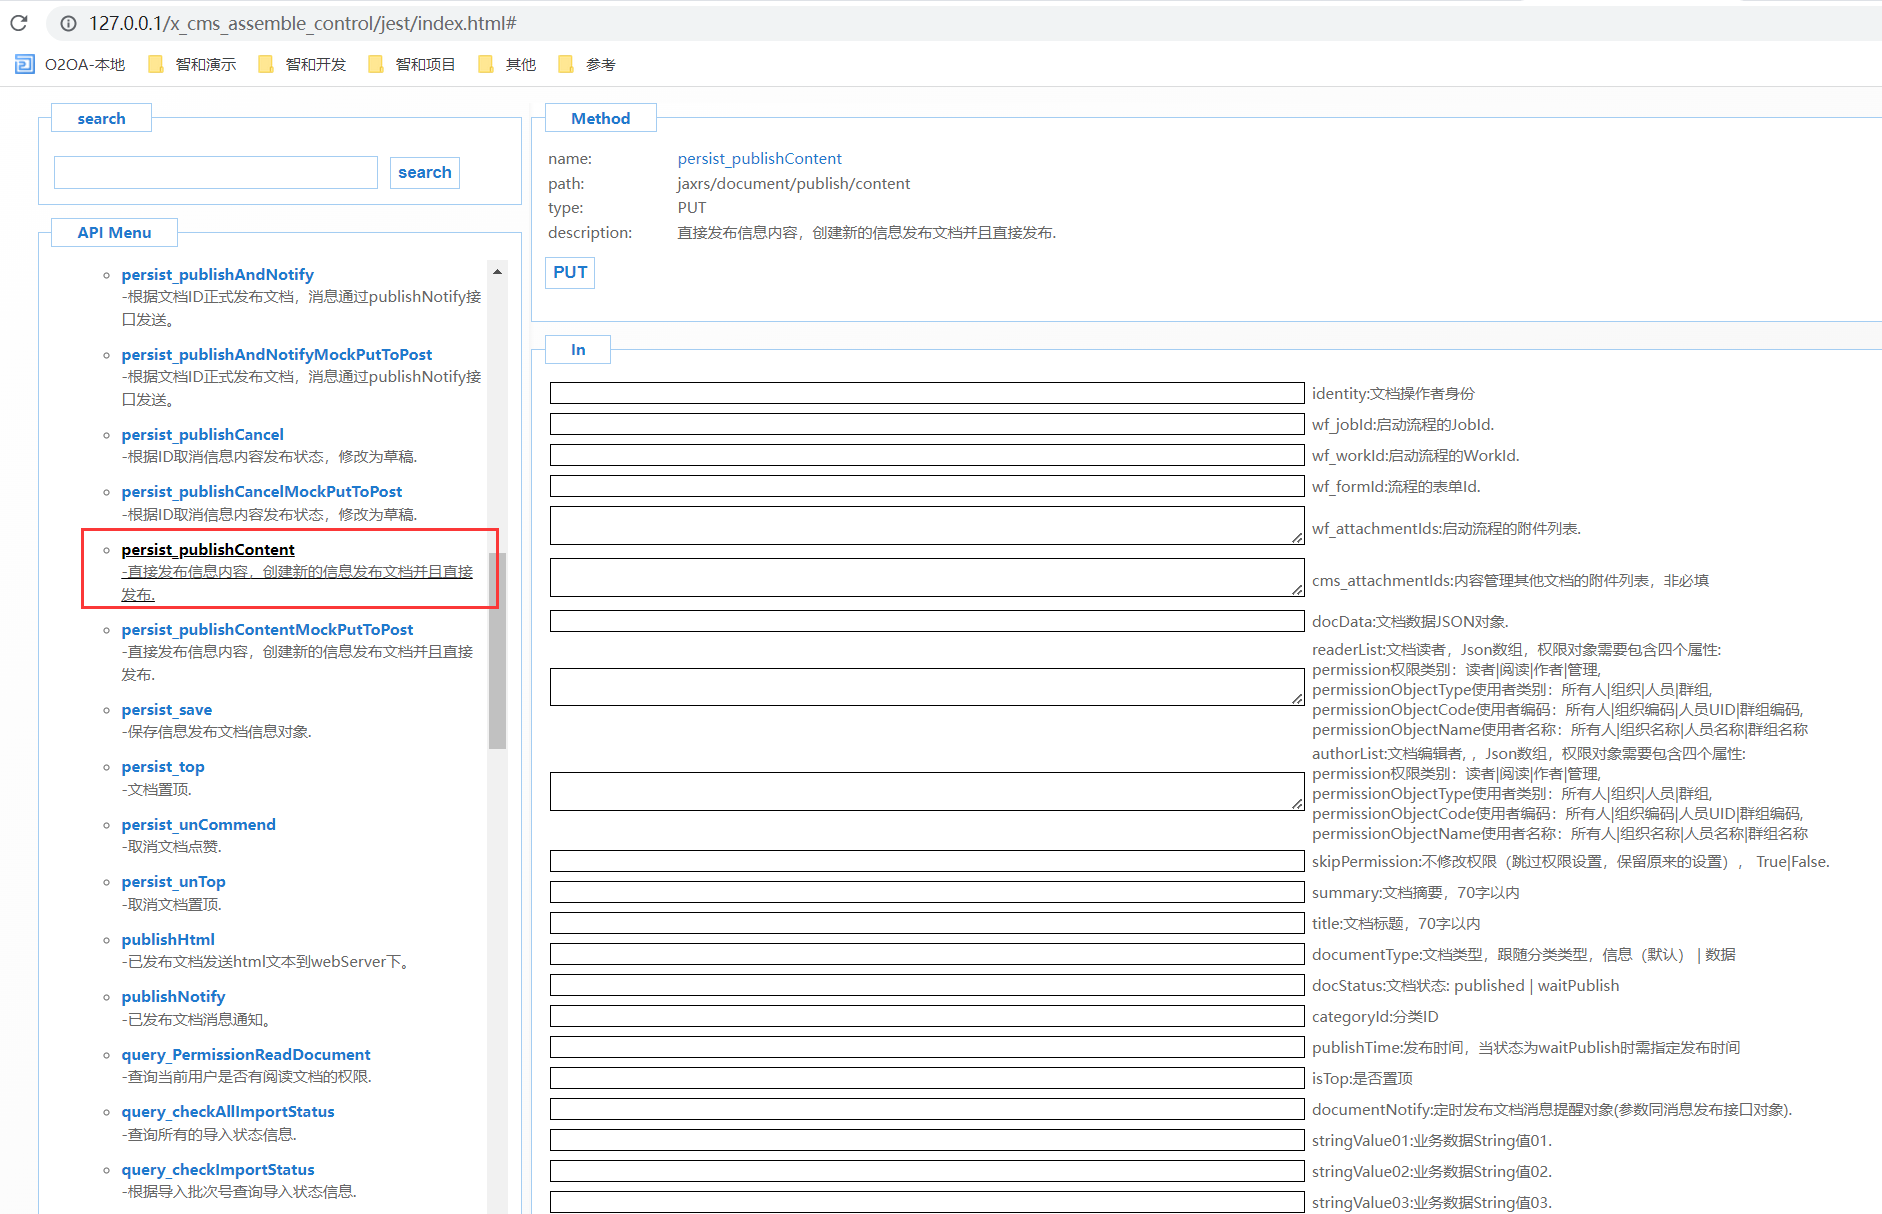Click the browser reload icon
The height and width of the screenshot is (1214, 1882).
pyautogui.click(x=19, y=22)
